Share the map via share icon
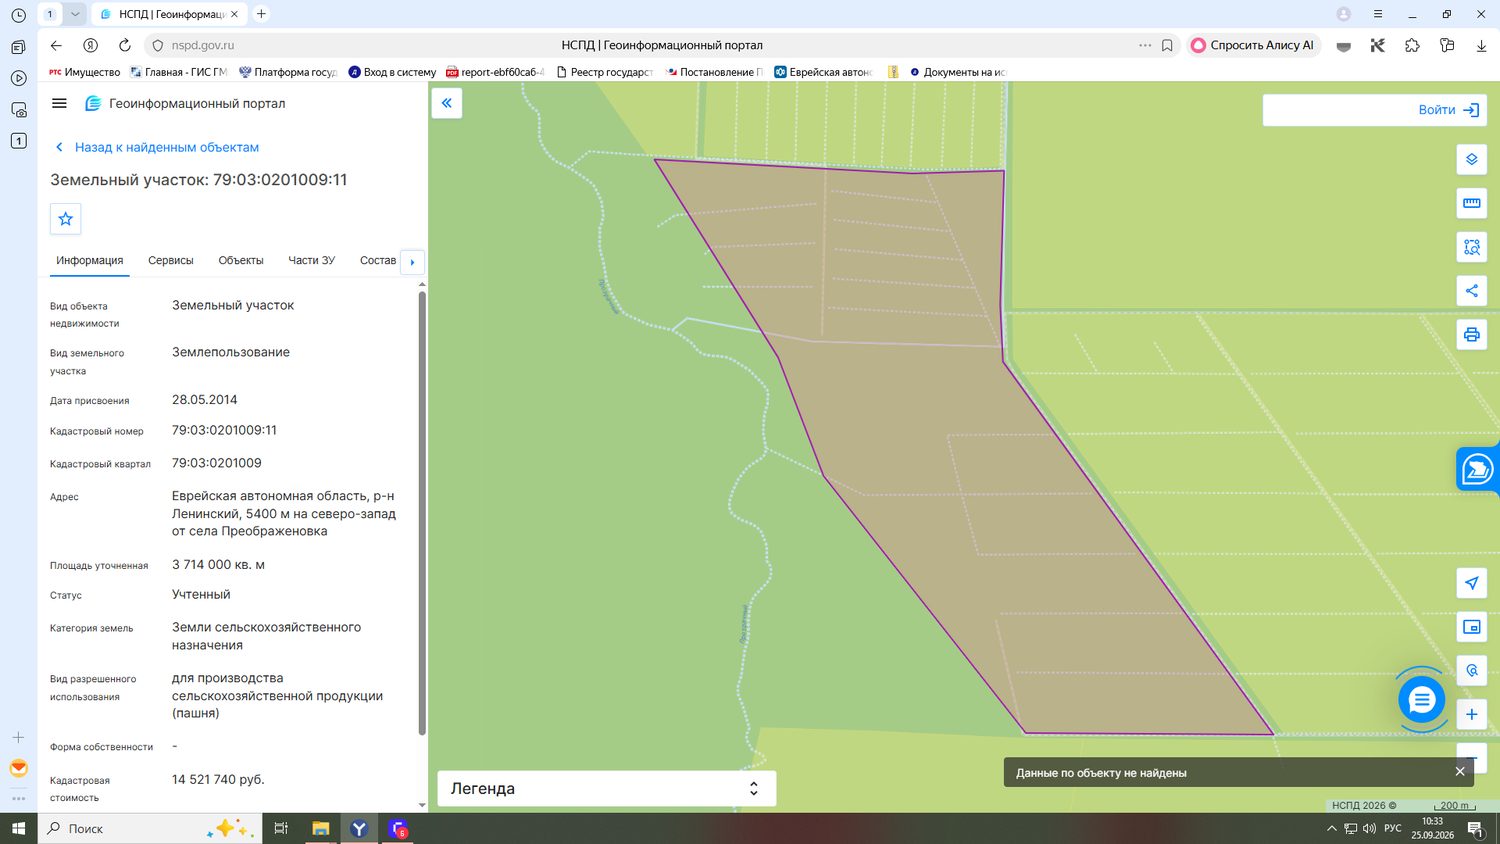Screen dimensions: 1500x844 (x=1471, y=291)
